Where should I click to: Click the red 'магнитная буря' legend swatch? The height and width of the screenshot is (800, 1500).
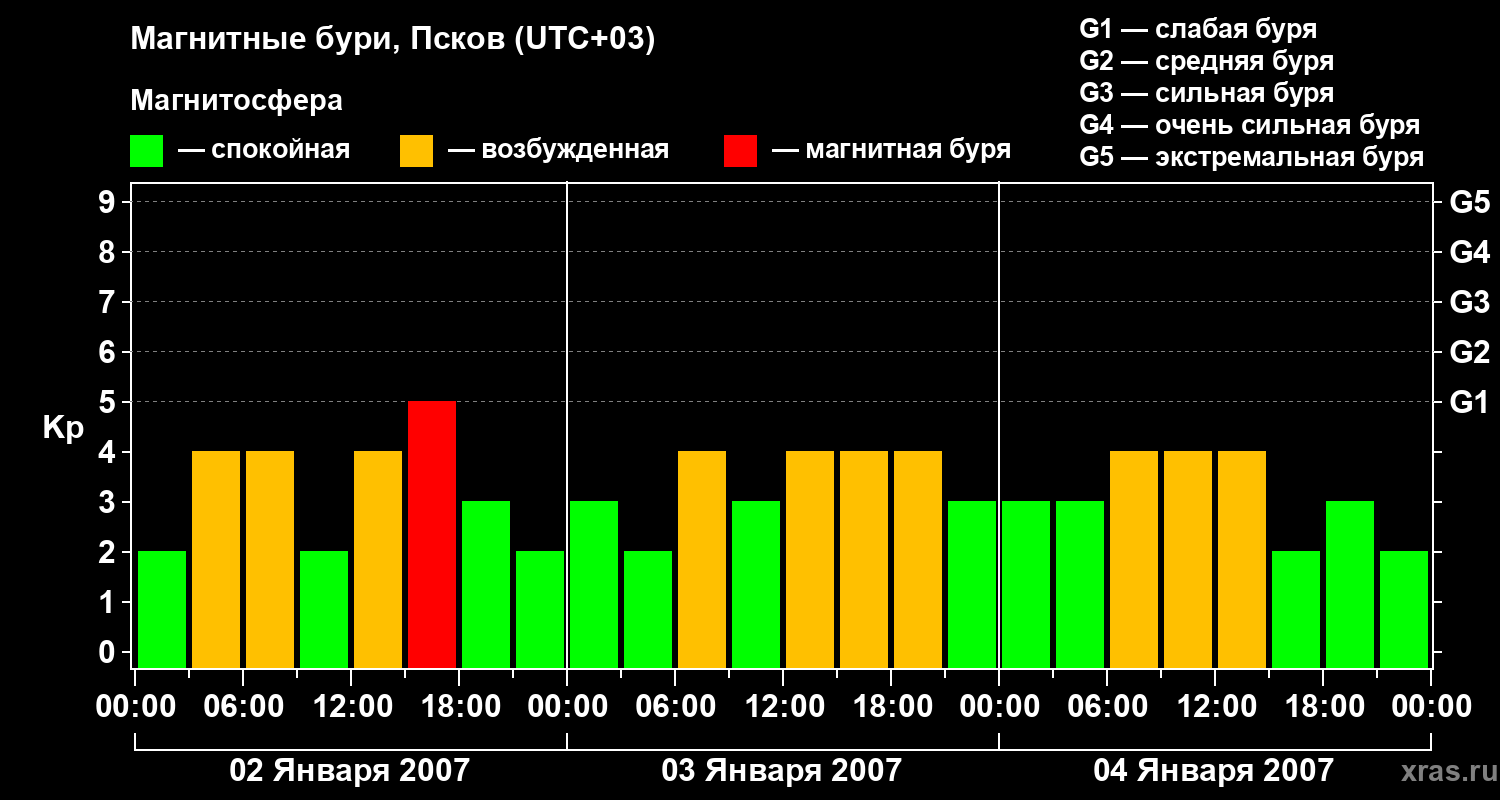click(x=740, y=151)
